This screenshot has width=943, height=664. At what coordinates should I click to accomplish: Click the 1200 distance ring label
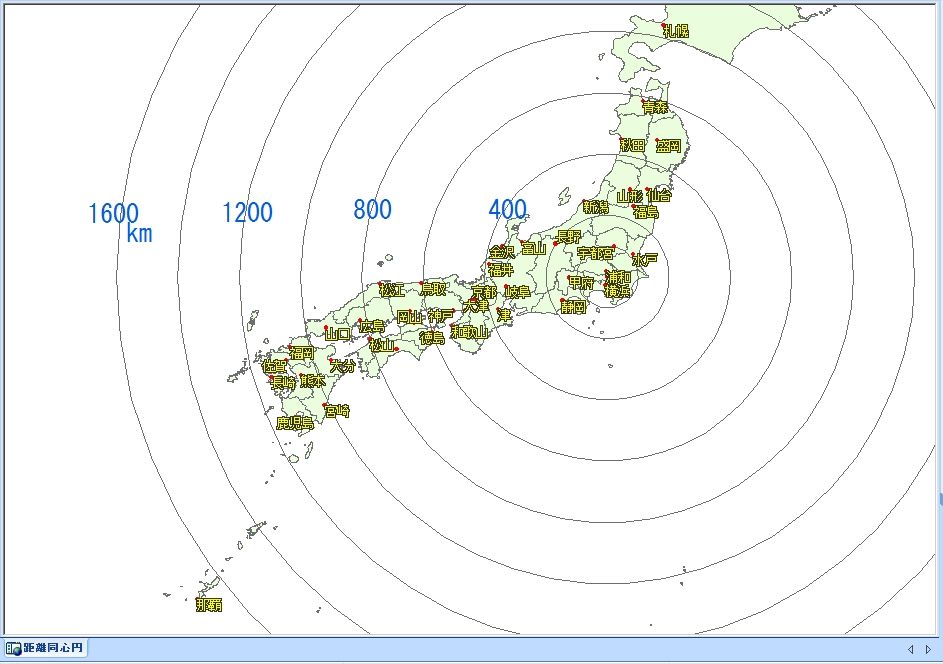(x=247, y=212)
